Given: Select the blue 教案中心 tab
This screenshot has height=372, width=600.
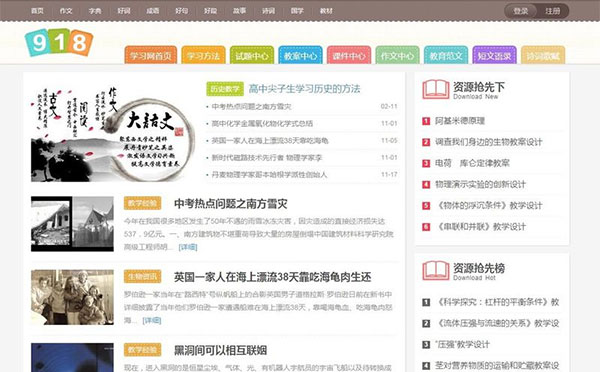Looking at the screenshot, I should coord(300,55).
